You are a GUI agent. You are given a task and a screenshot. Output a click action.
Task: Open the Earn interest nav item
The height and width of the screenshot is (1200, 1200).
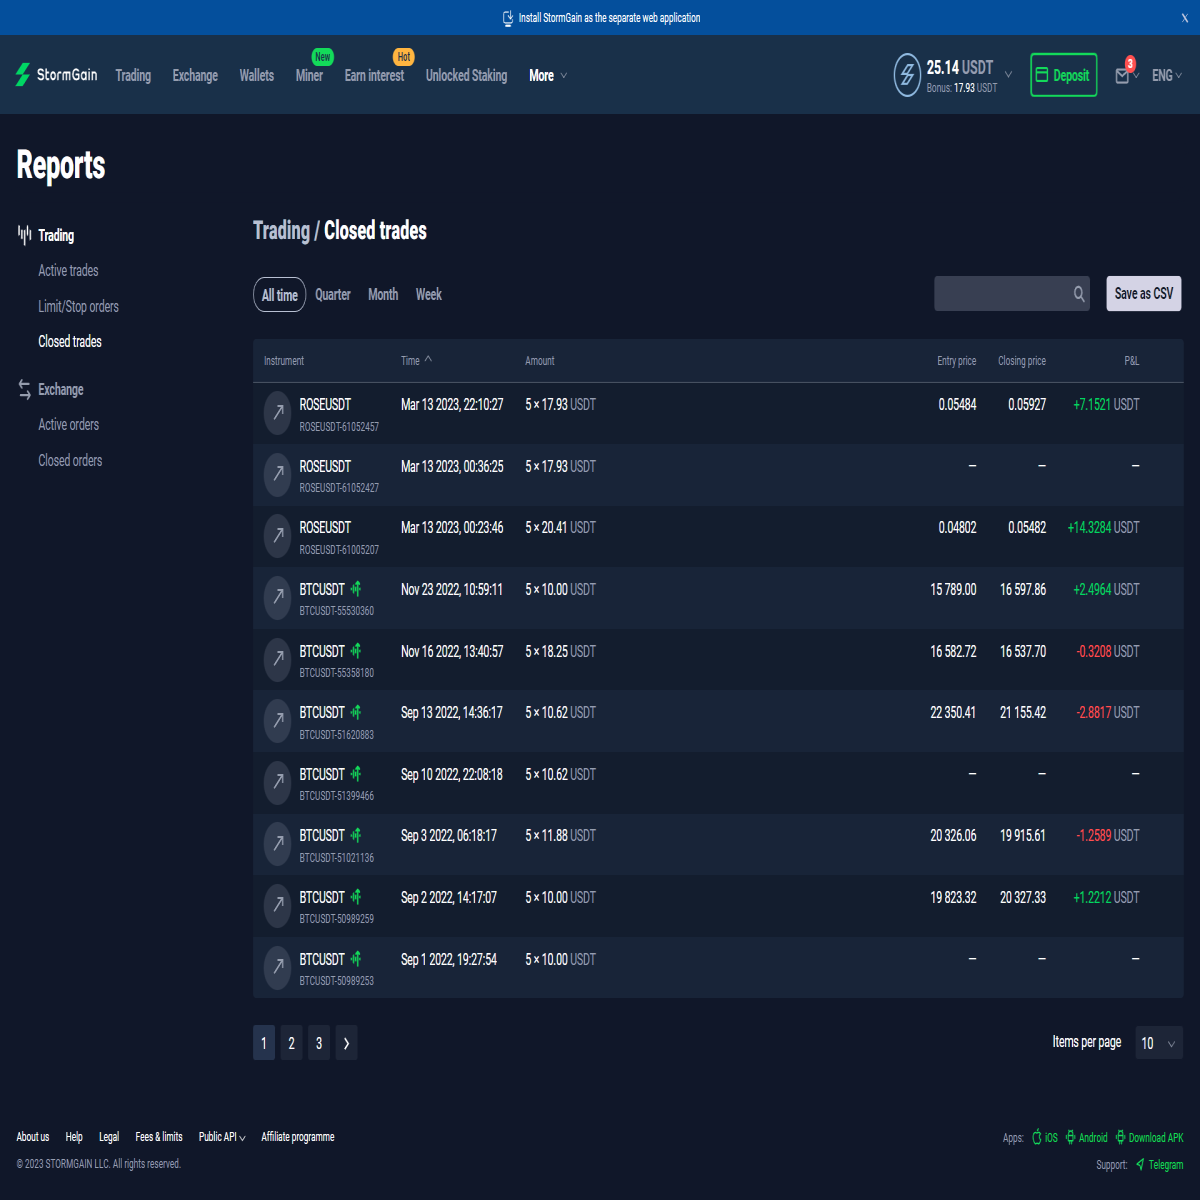click(x=374, y=76)
